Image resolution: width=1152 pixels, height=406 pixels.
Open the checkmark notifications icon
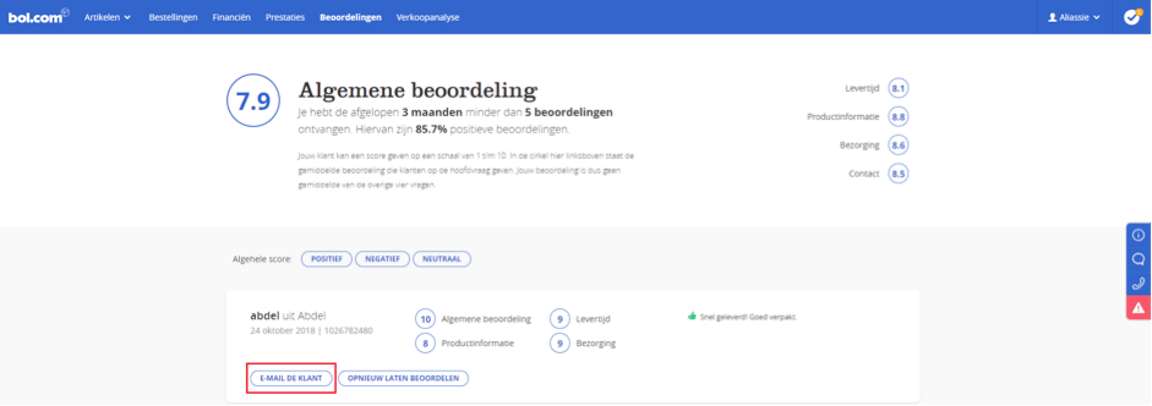1132,17
